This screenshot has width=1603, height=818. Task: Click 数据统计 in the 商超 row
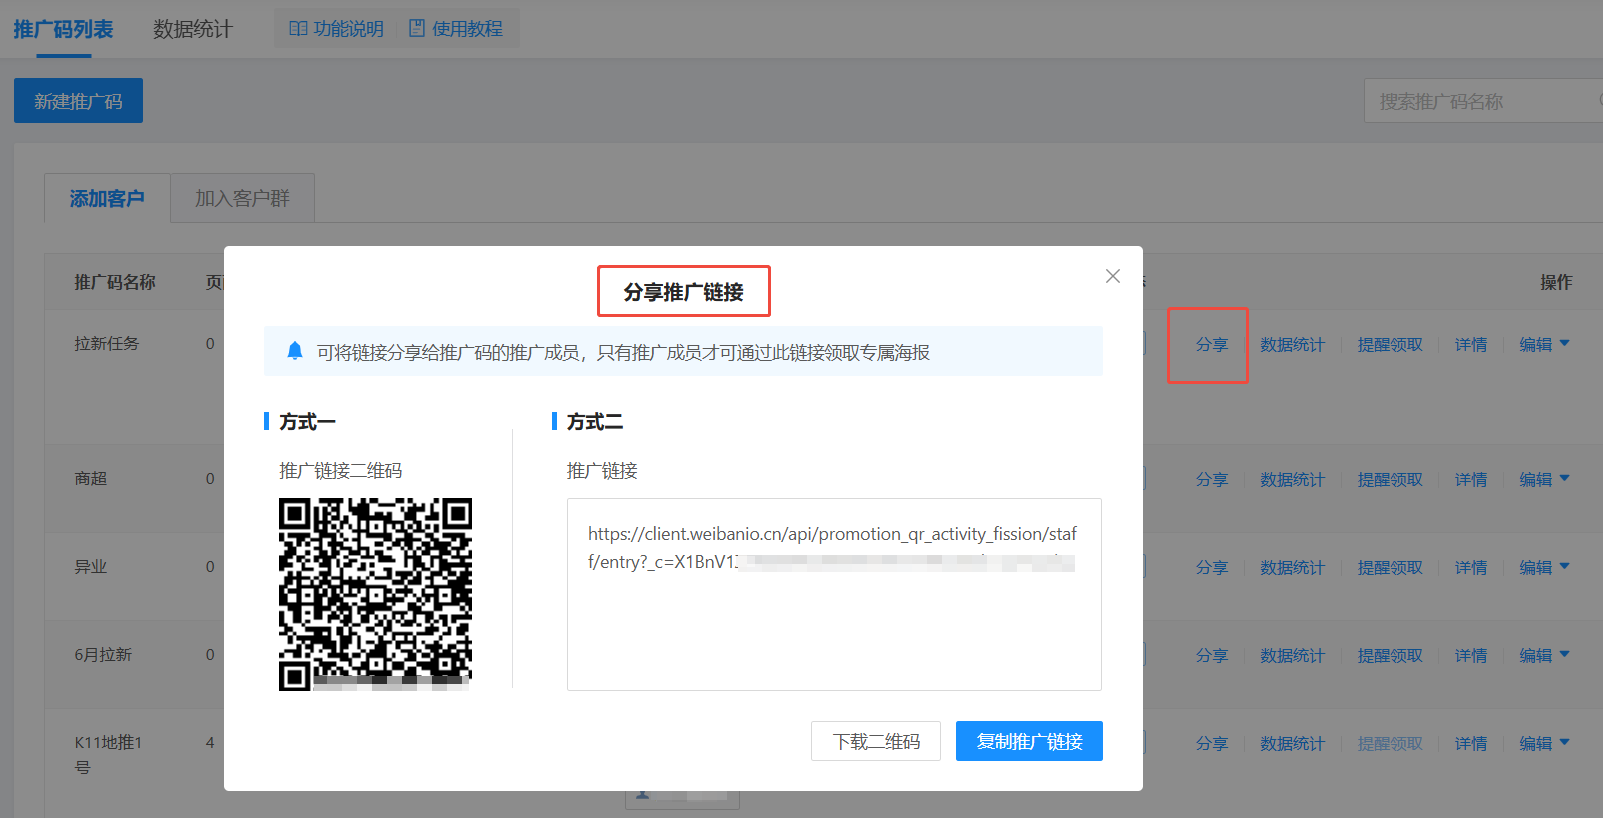pos(1292,479)
